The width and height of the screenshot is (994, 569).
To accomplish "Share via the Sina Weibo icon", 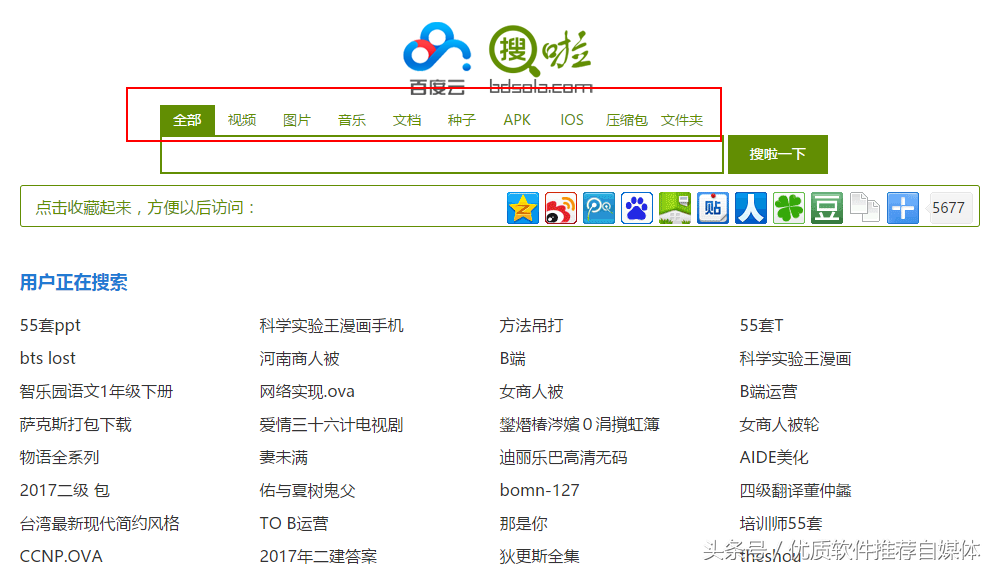I will click(561, 208).
